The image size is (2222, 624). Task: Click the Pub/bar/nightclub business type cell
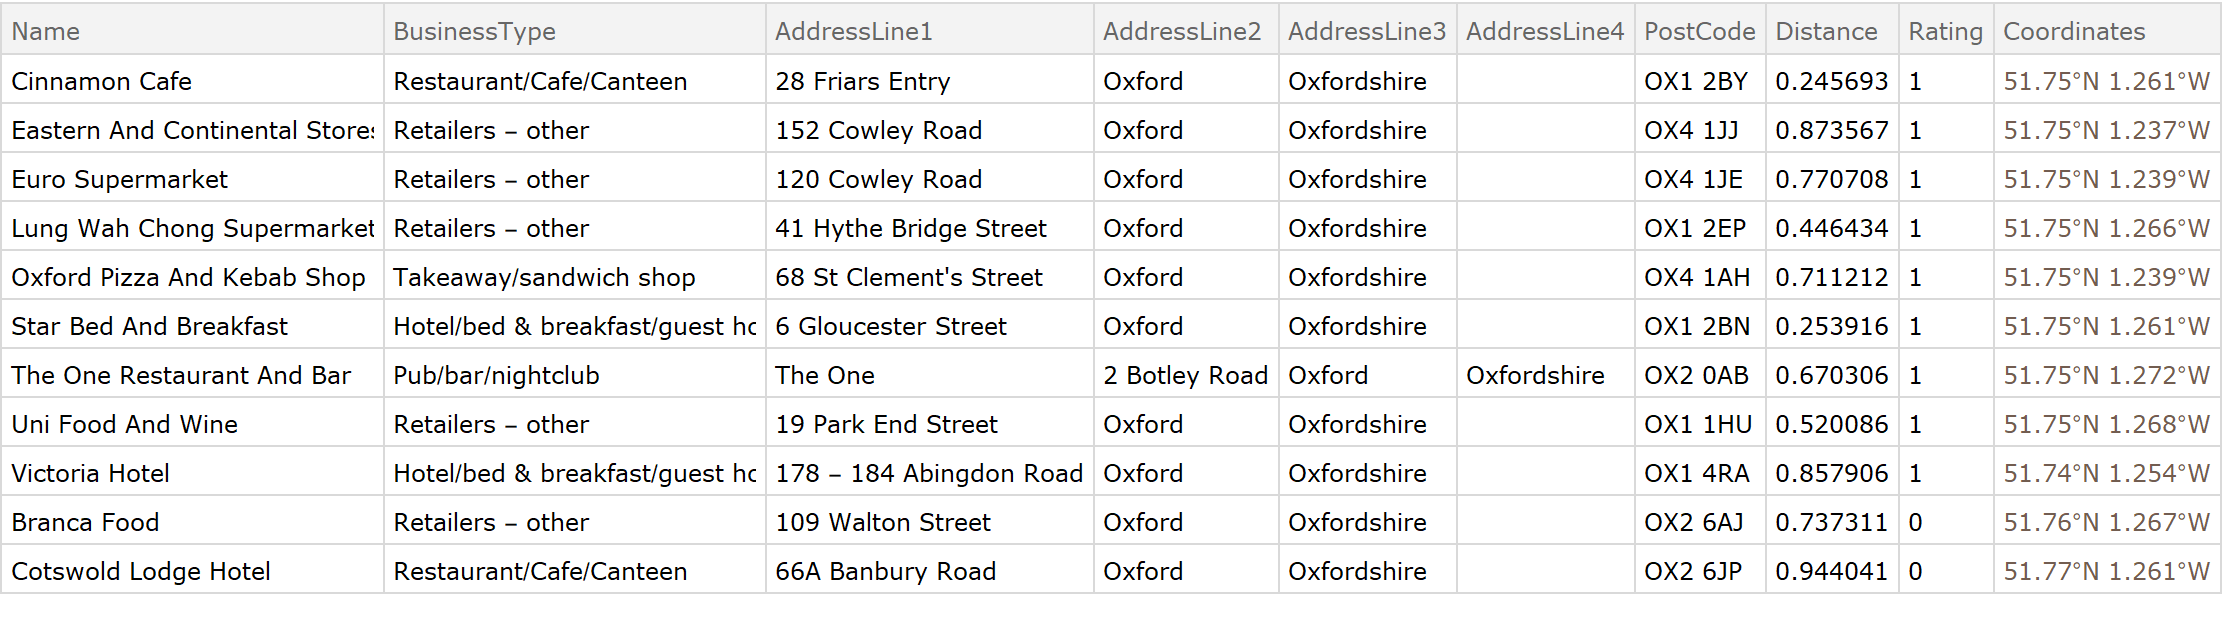[x=496, y=375]
